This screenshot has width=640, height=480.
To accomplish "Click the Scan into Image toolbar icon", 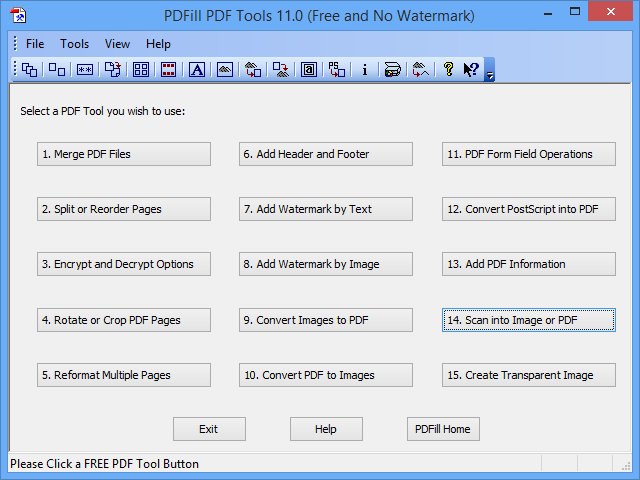I will (x=393, y=70).
